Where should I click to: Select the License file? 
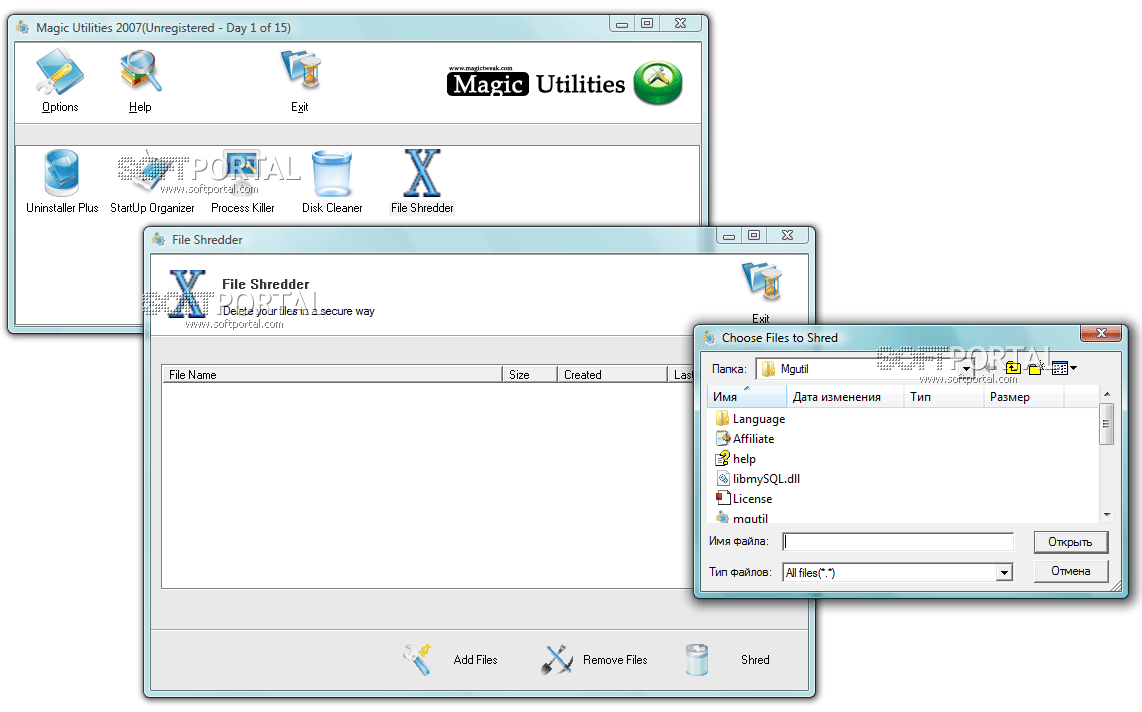[744, 499]
